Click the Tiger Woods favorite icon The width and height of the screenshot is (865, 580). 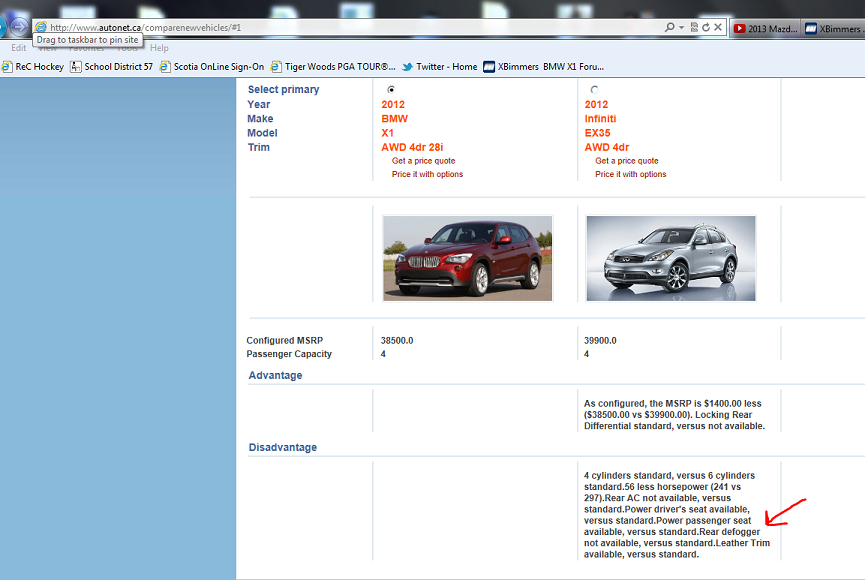pos(276,67)
